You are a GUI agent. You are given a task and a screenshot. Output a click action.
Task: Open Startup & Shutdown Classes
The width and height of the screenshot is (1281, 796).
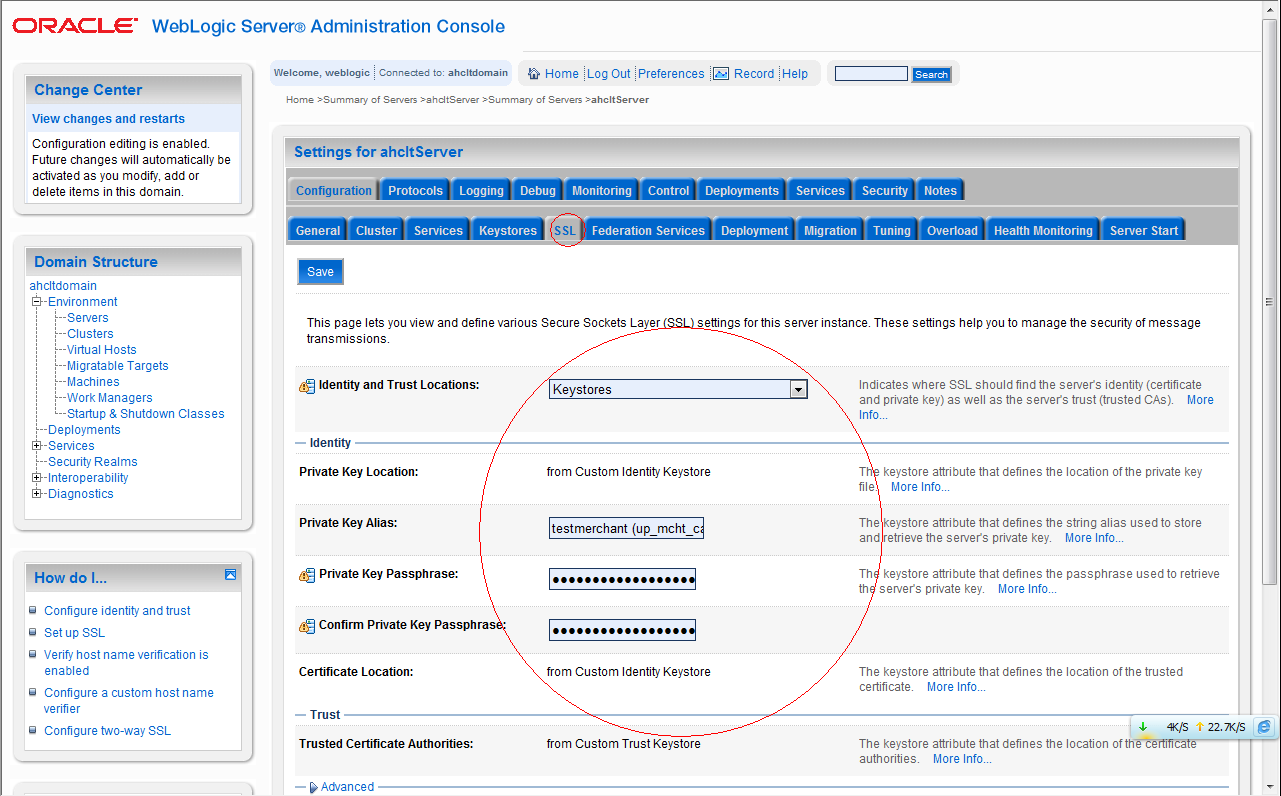coord(146,414)
